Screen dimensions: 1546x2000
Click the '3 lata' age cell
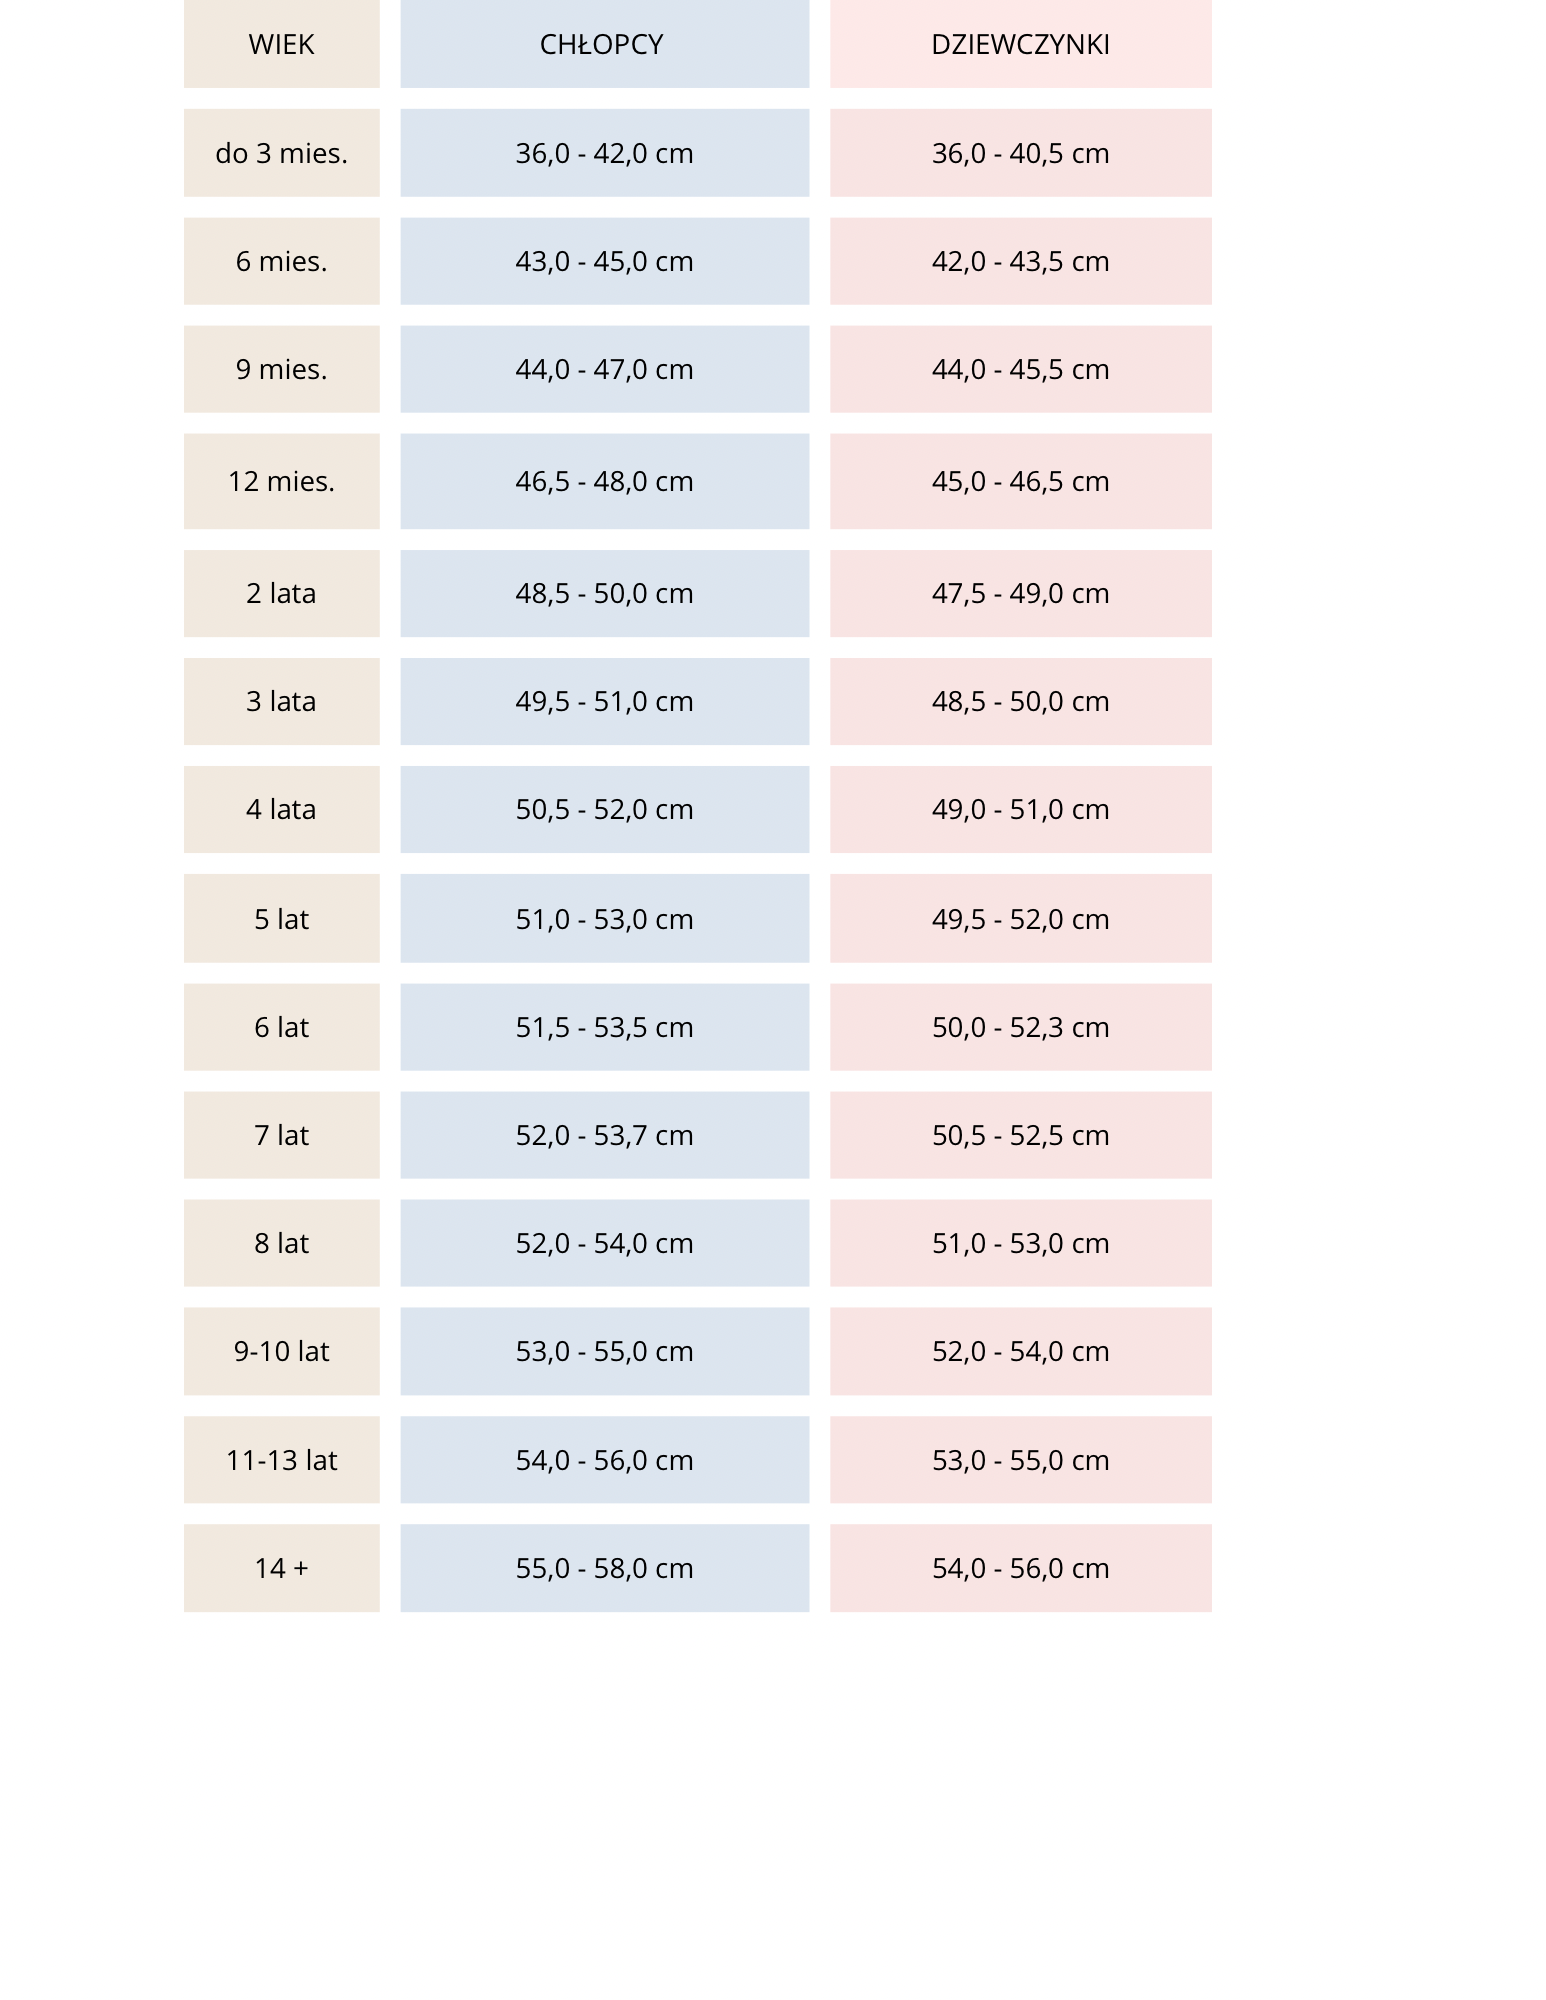pyautogui.click(x=281, y=701)
